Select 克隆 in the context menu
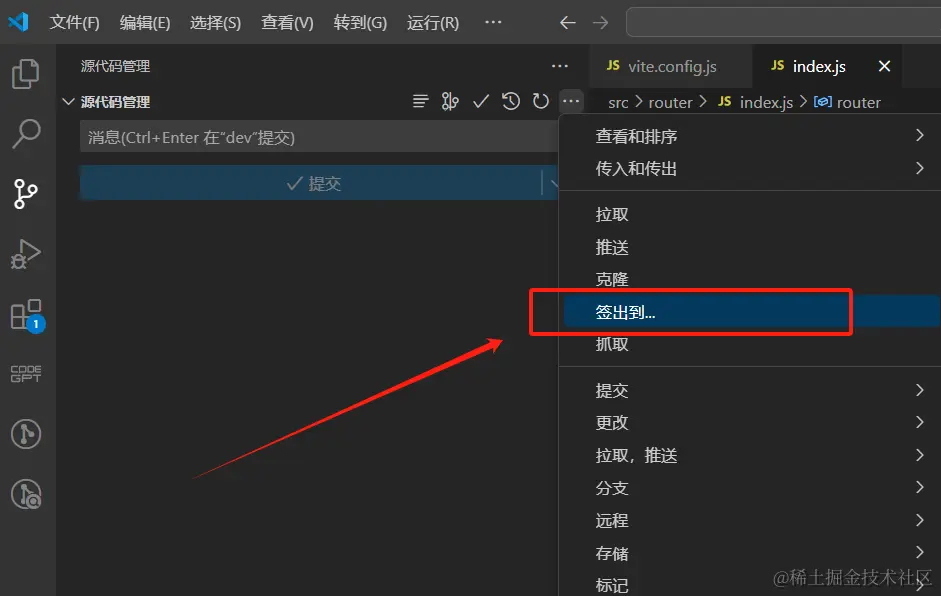The height and width of the screenshot is (596, 941). 750,279
